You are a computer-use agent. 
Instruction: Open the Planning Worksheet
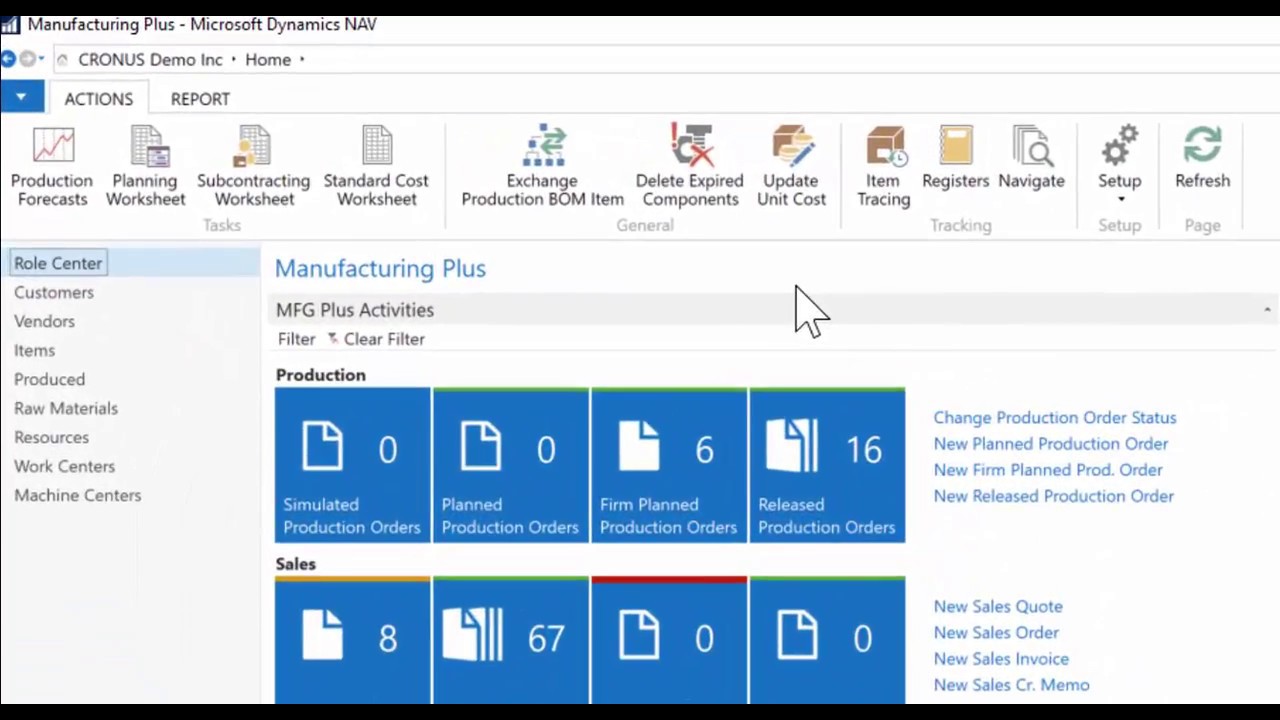coord(146,166)
